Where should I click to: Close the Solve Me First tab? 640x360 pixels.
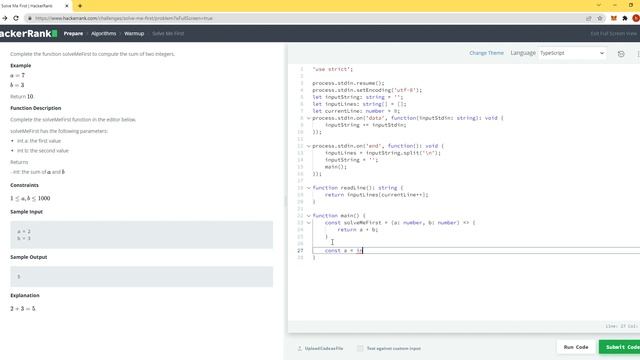67,6
